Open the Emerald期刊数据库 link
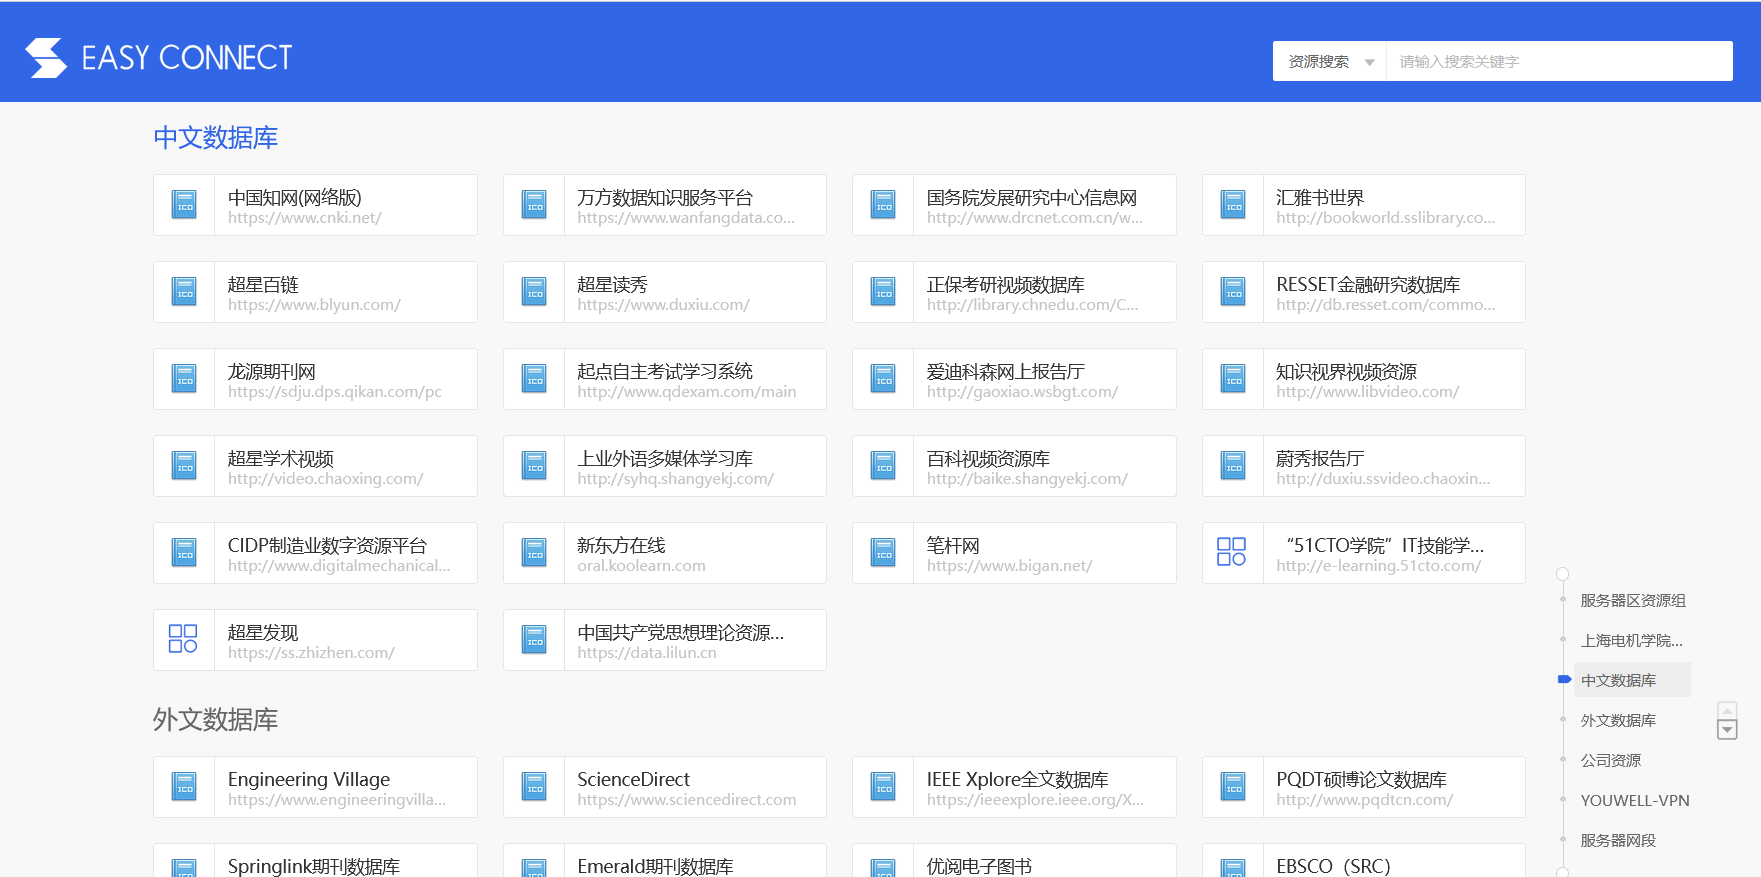 click(665, 861)
